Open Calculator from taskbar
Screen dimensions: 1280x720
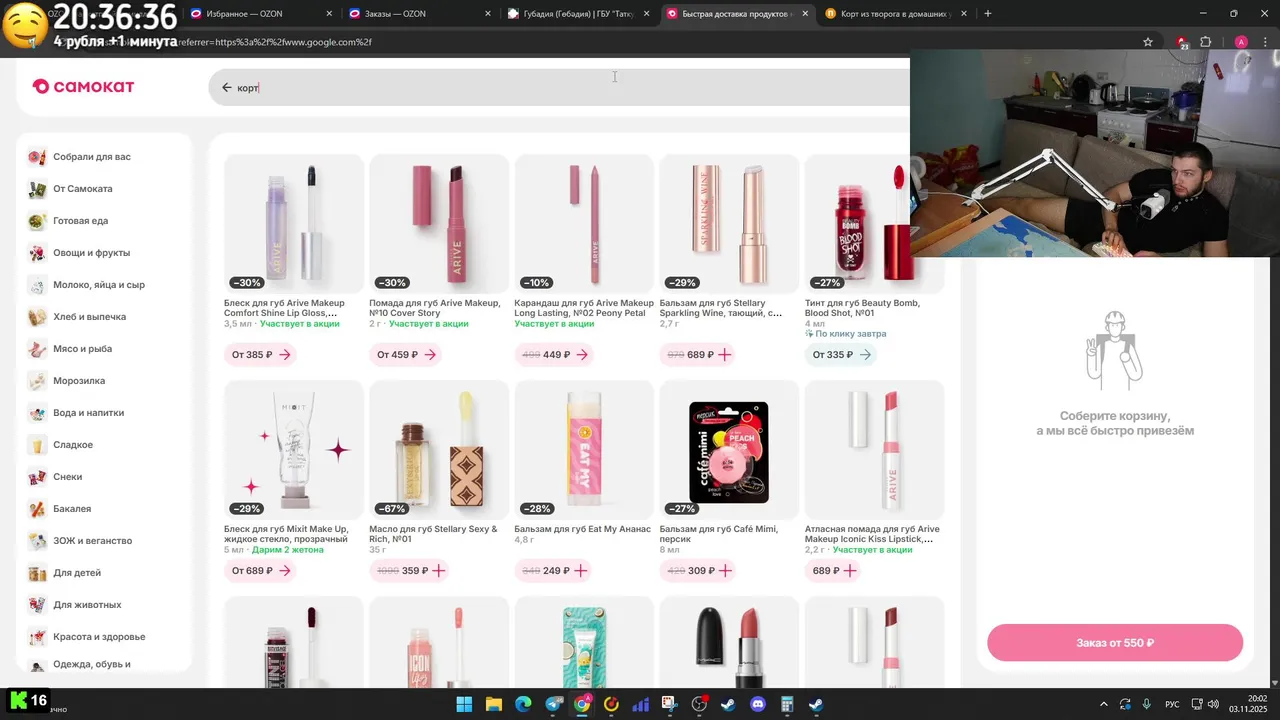pyautogui.click(x=786, y=704)
